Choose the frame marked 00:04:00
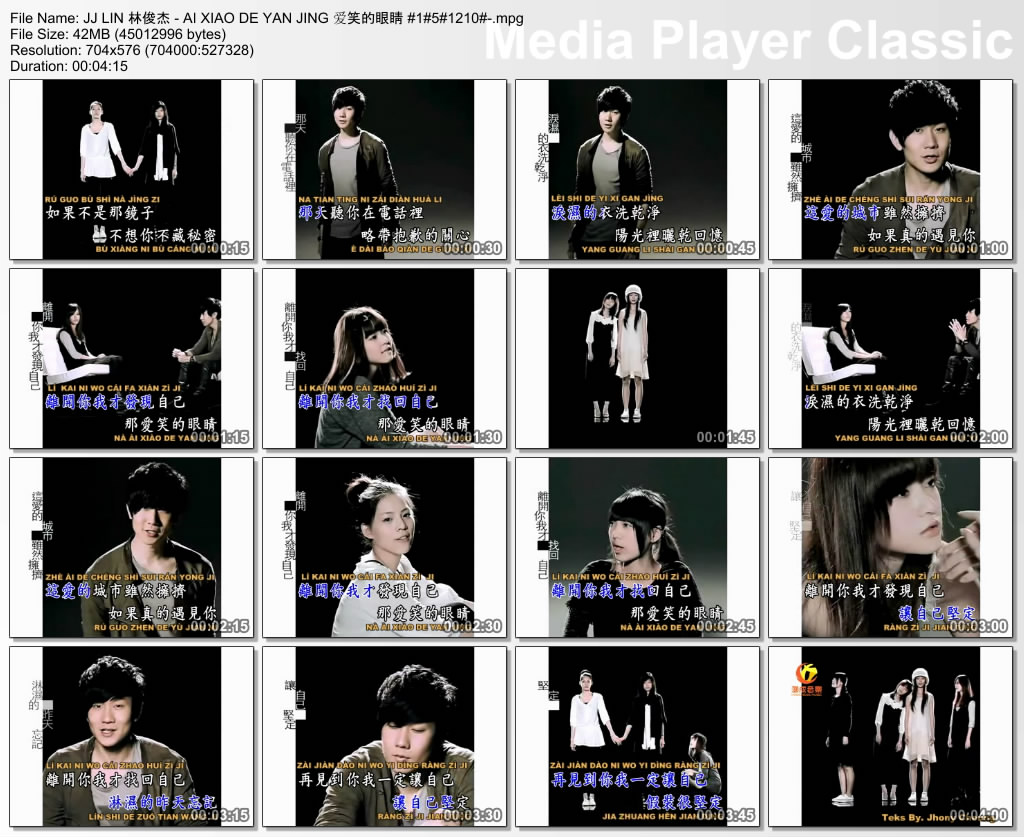This screenshot has width=1024, height=837. click(x=891, y=736)
